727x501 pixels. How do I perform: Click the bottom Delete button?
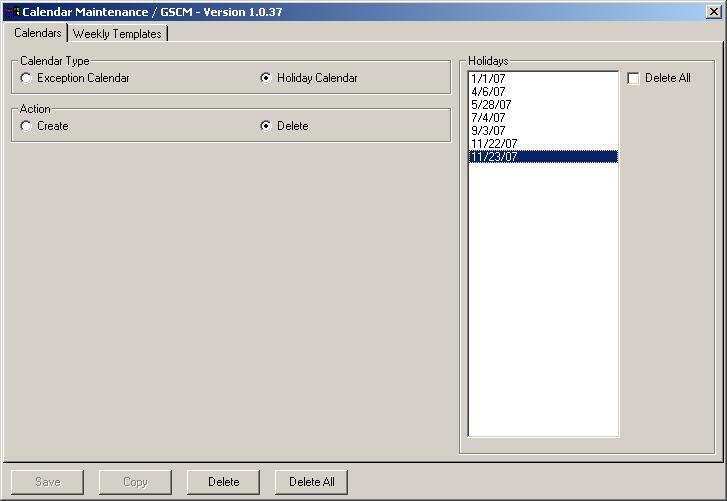click(x=223, y=482)
